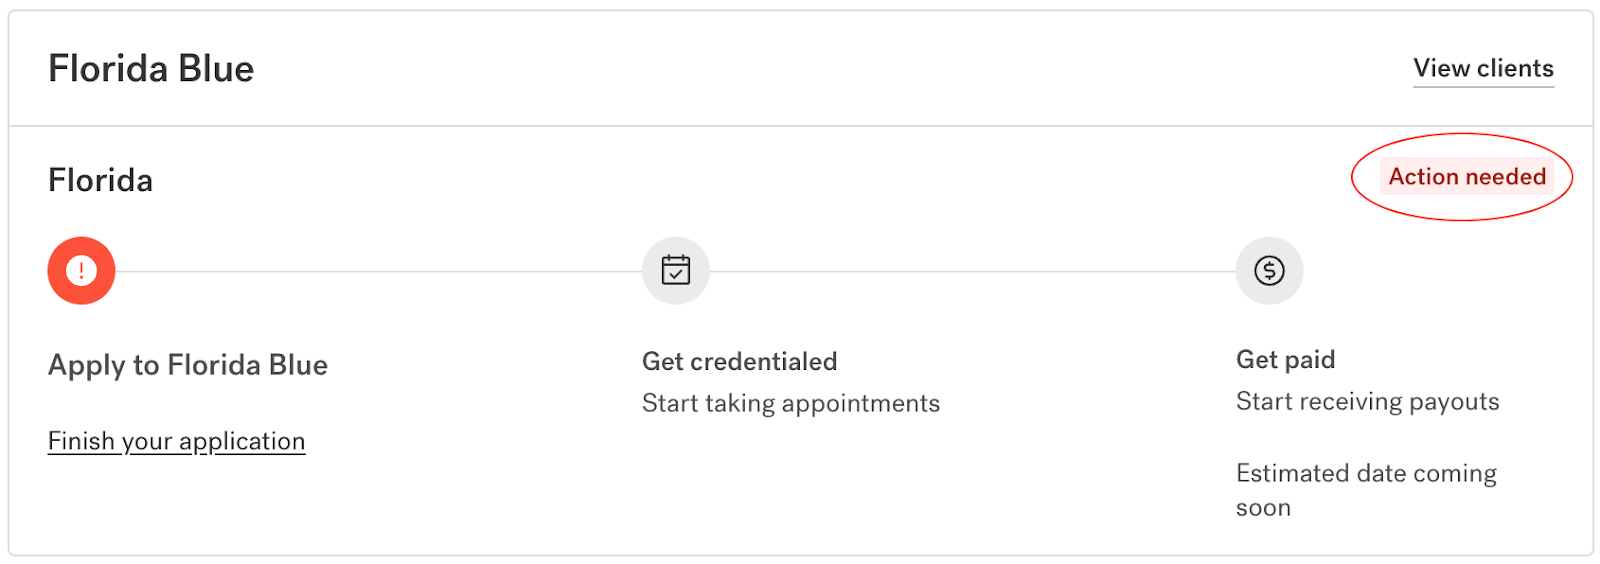Go to Florida Blue's client list
1600x564 pixels.
(1483, 69)
